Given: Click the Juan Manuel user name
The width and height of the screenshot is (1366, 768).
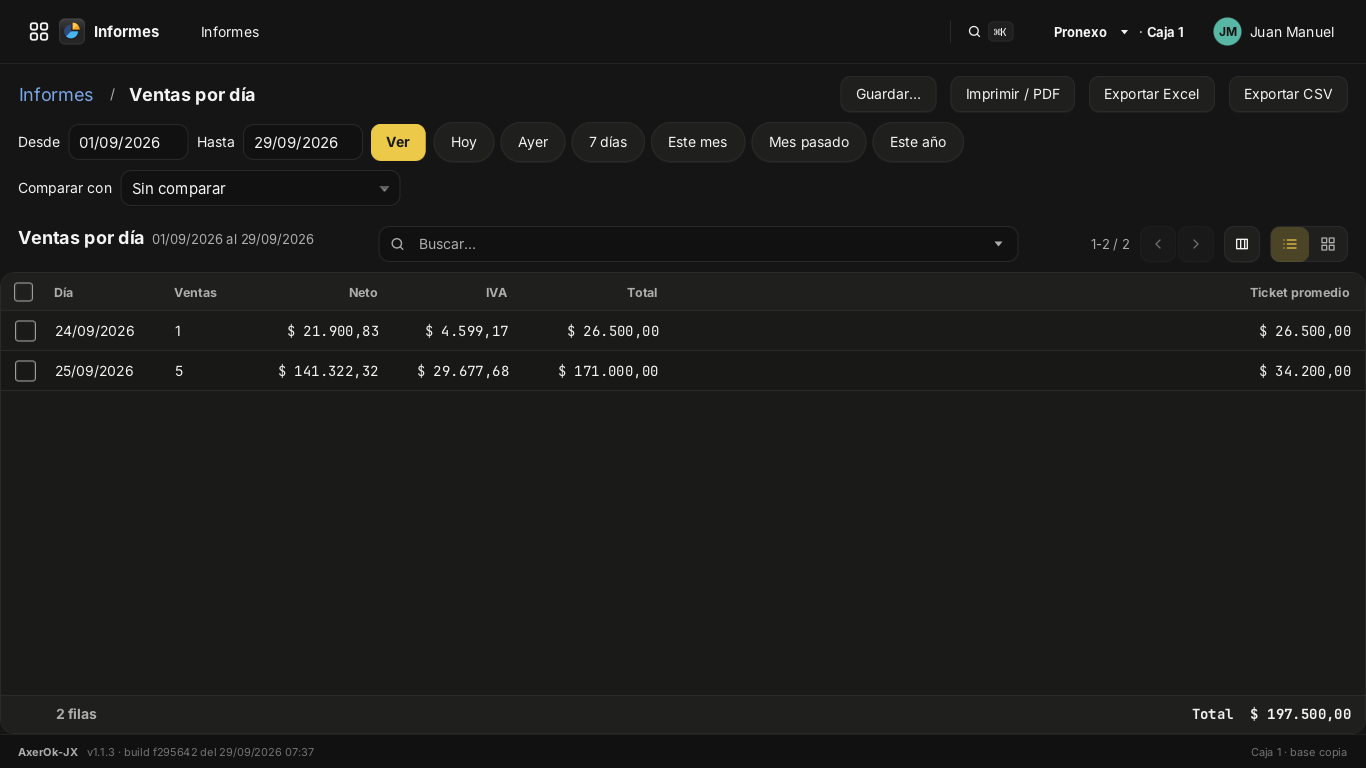Looking at the screenshot, I should tap(1292, 32).
